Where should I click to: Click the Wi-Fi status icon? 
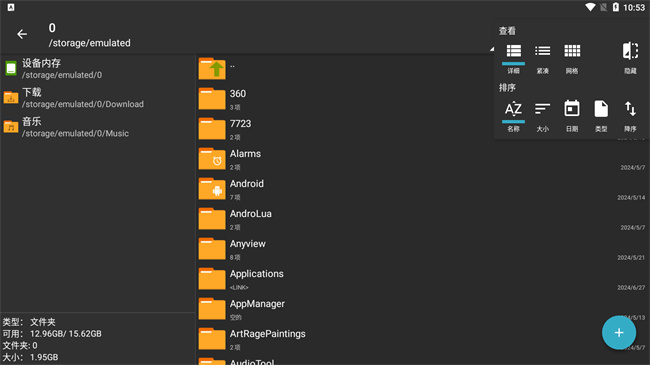click(x=590, y=7)
